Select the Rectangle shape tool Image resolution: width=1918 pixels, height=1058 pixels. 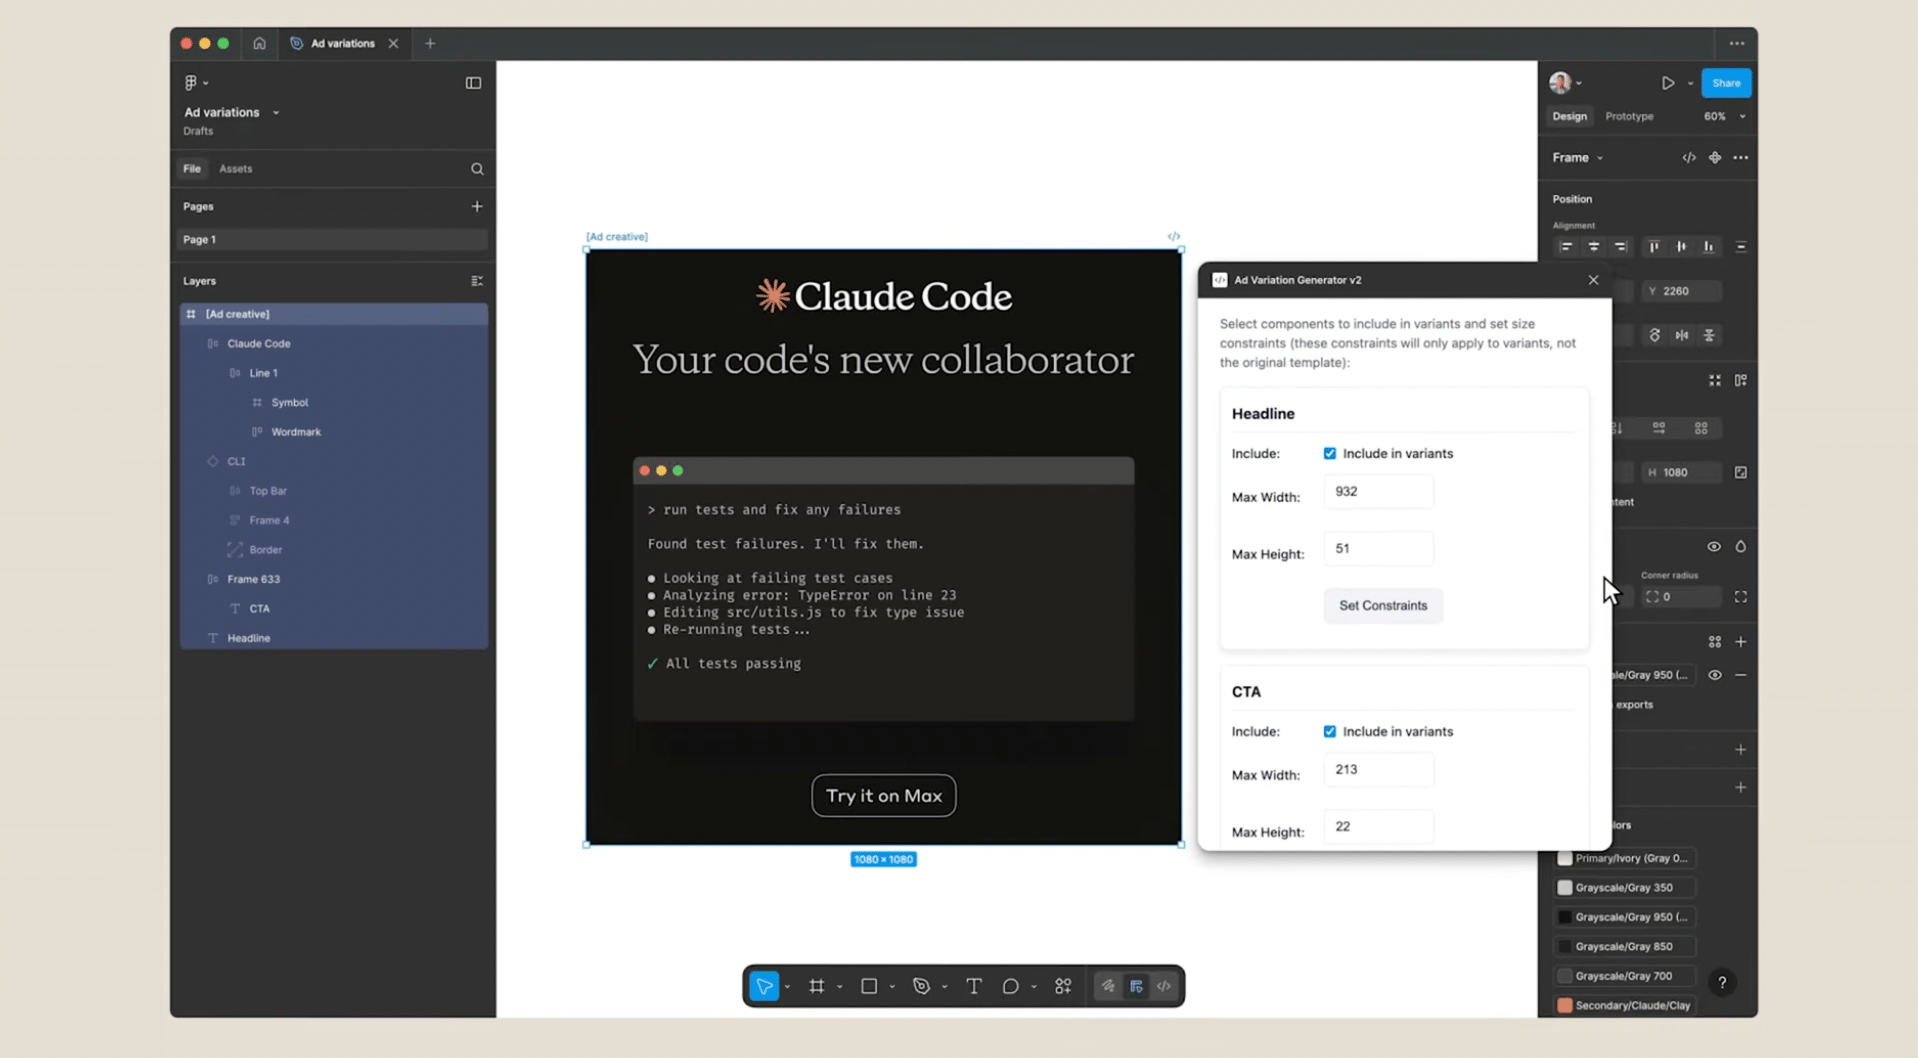(869, 987)
